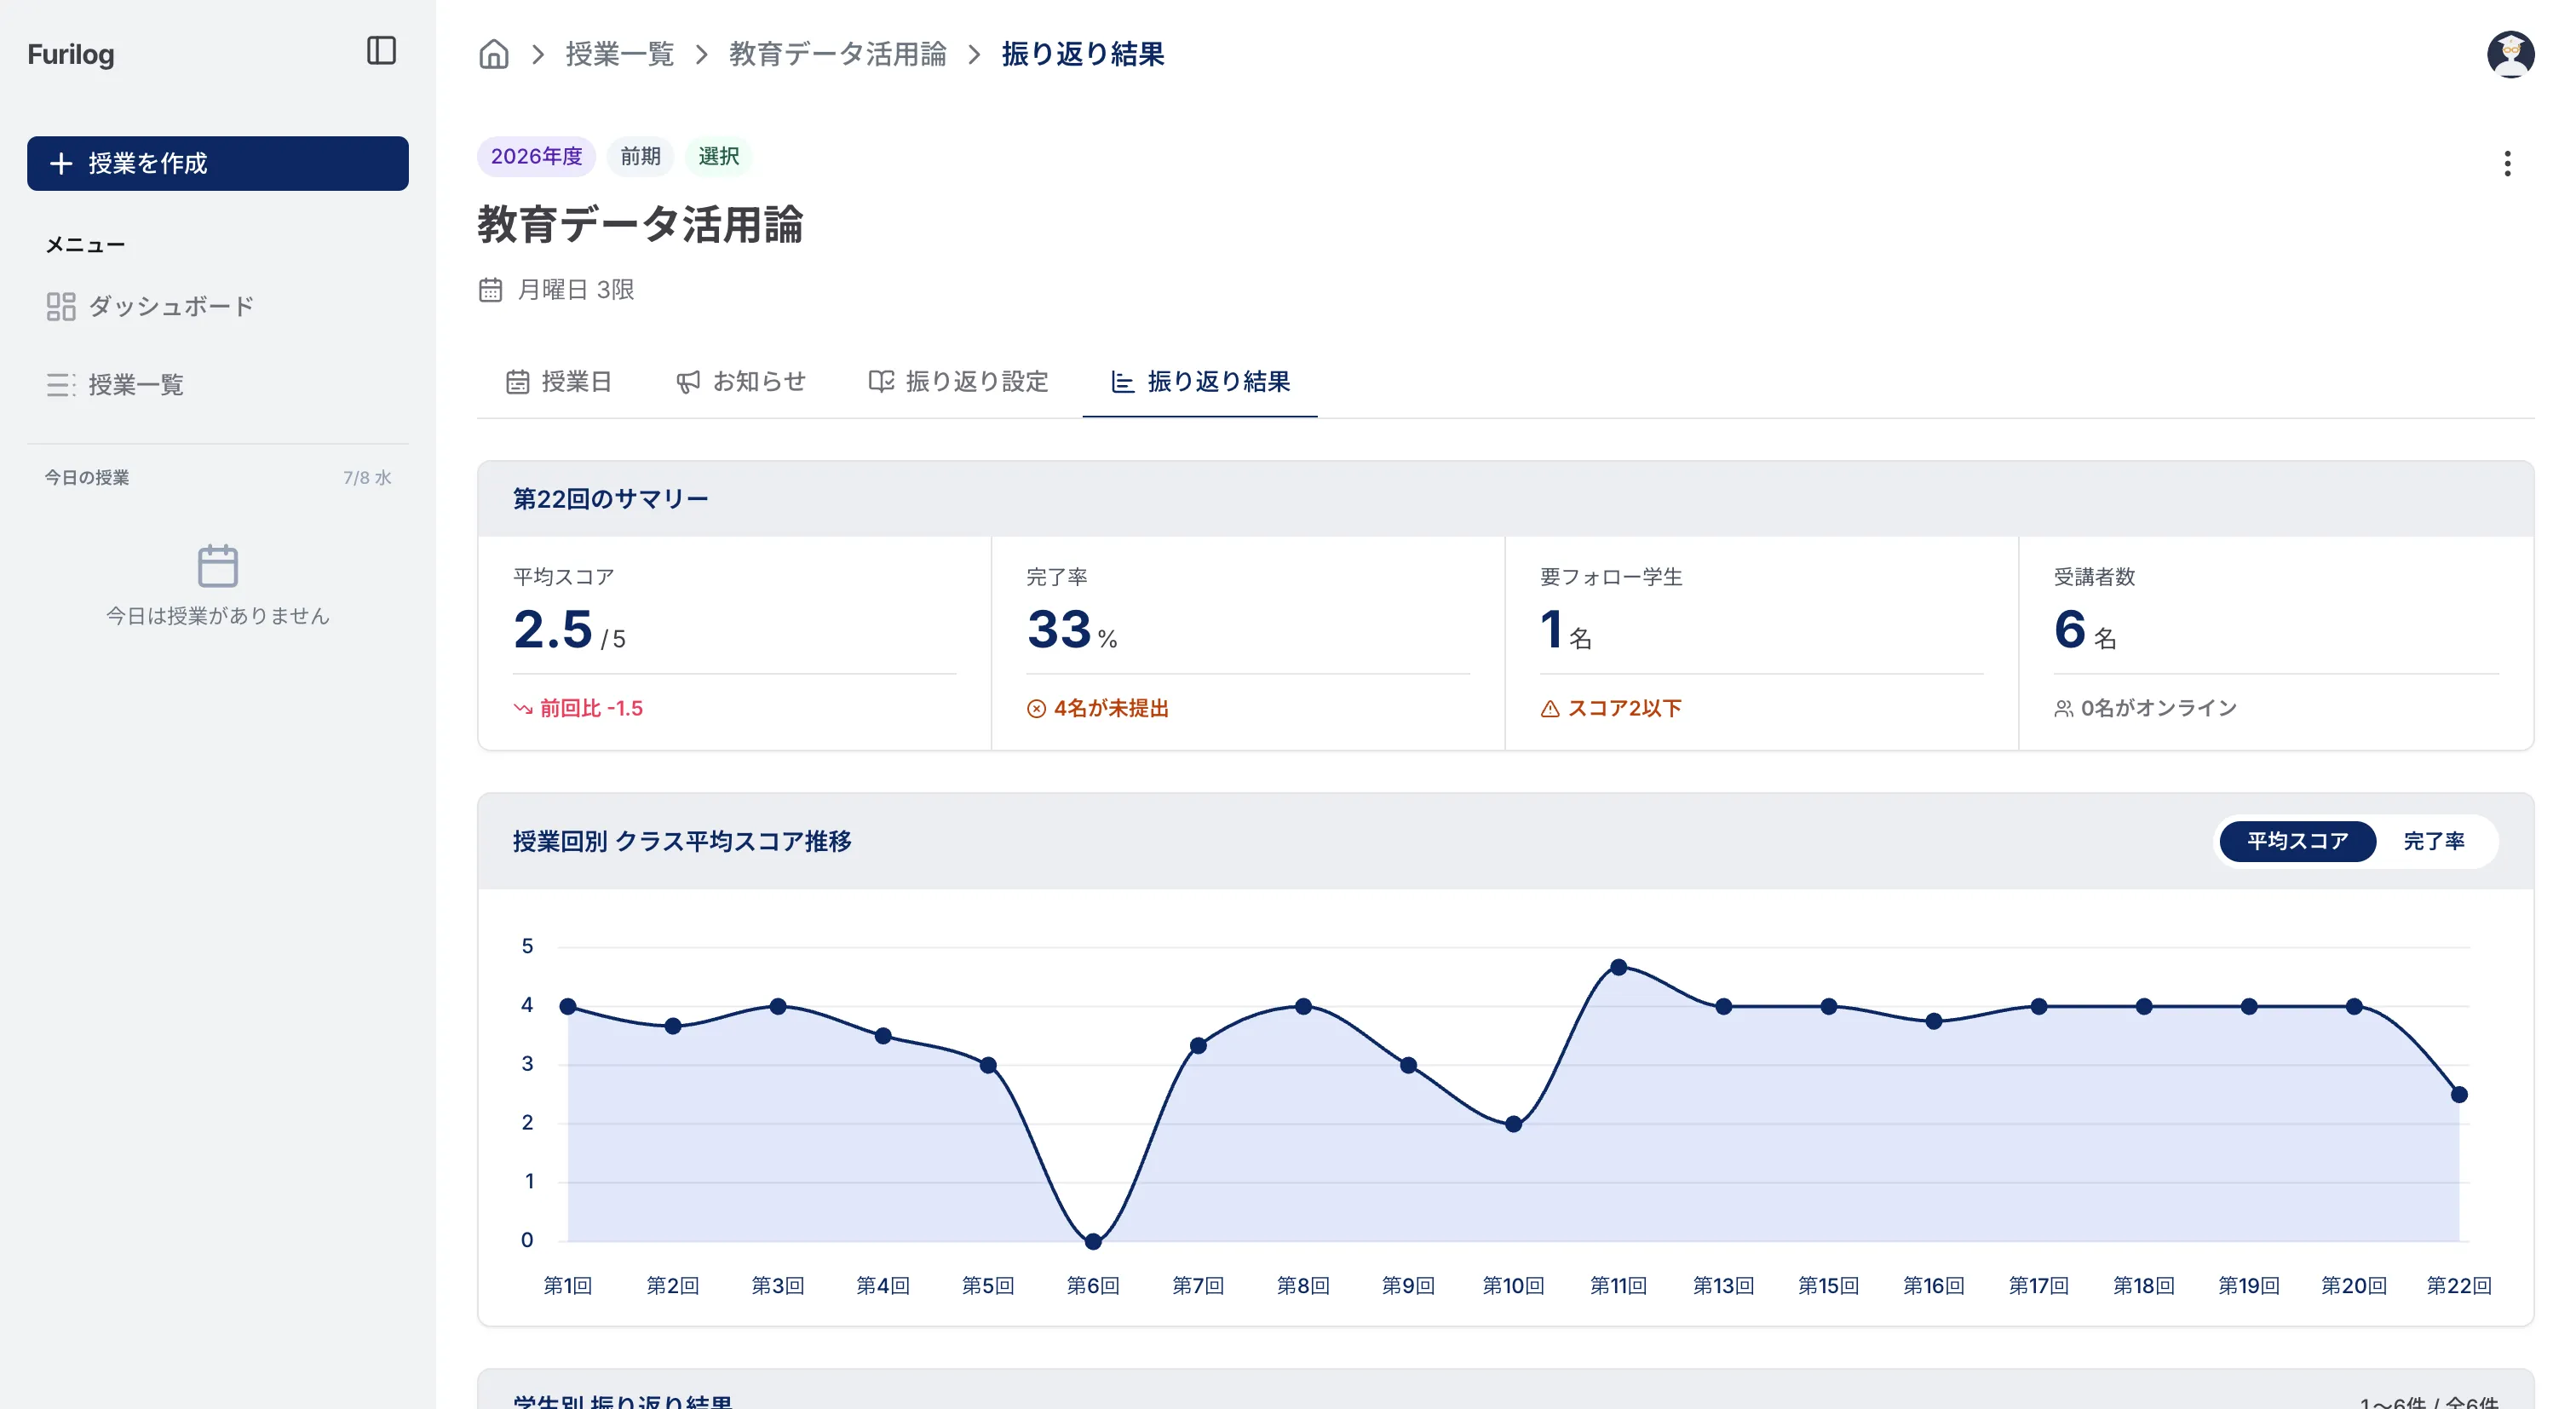Select the 振り返り結果 tab
The image size is (2576, 1409).
(1200, 382)
